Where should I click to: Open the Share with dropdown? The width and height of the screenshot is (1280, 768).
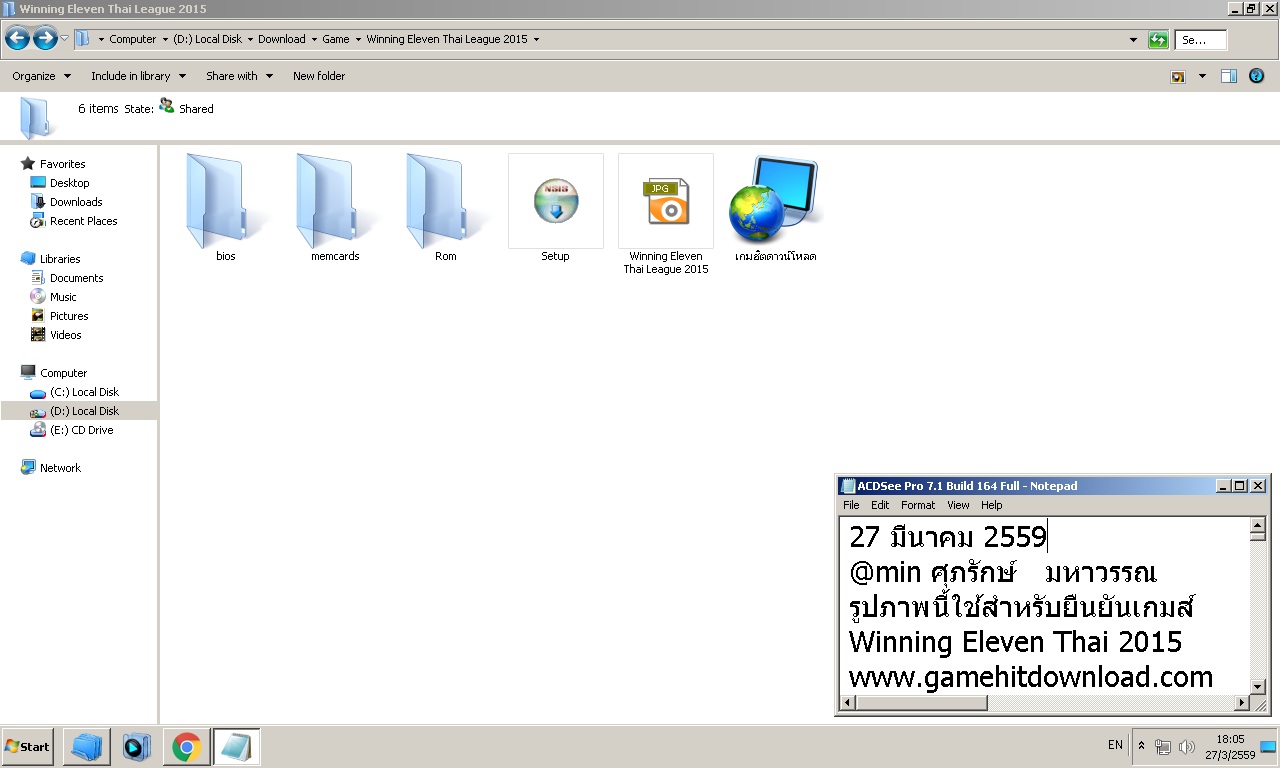(239, 76)
